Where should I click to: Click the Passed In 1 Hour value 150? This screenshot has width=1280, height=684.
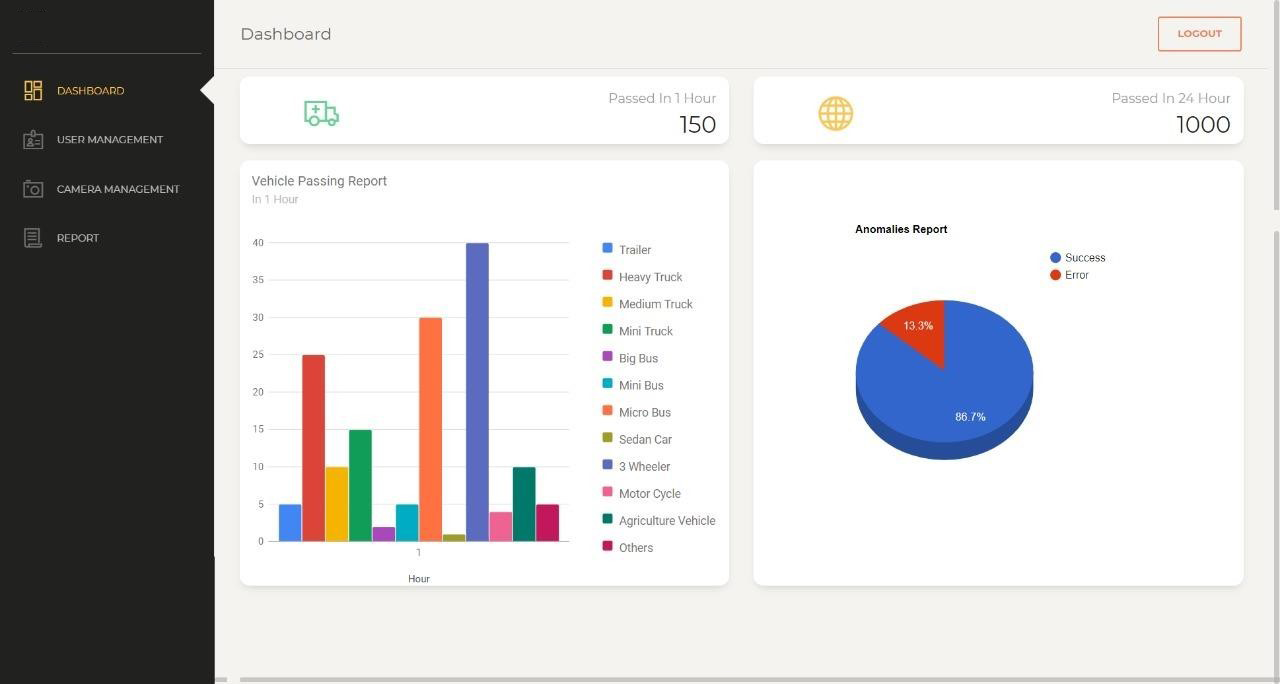698,125
